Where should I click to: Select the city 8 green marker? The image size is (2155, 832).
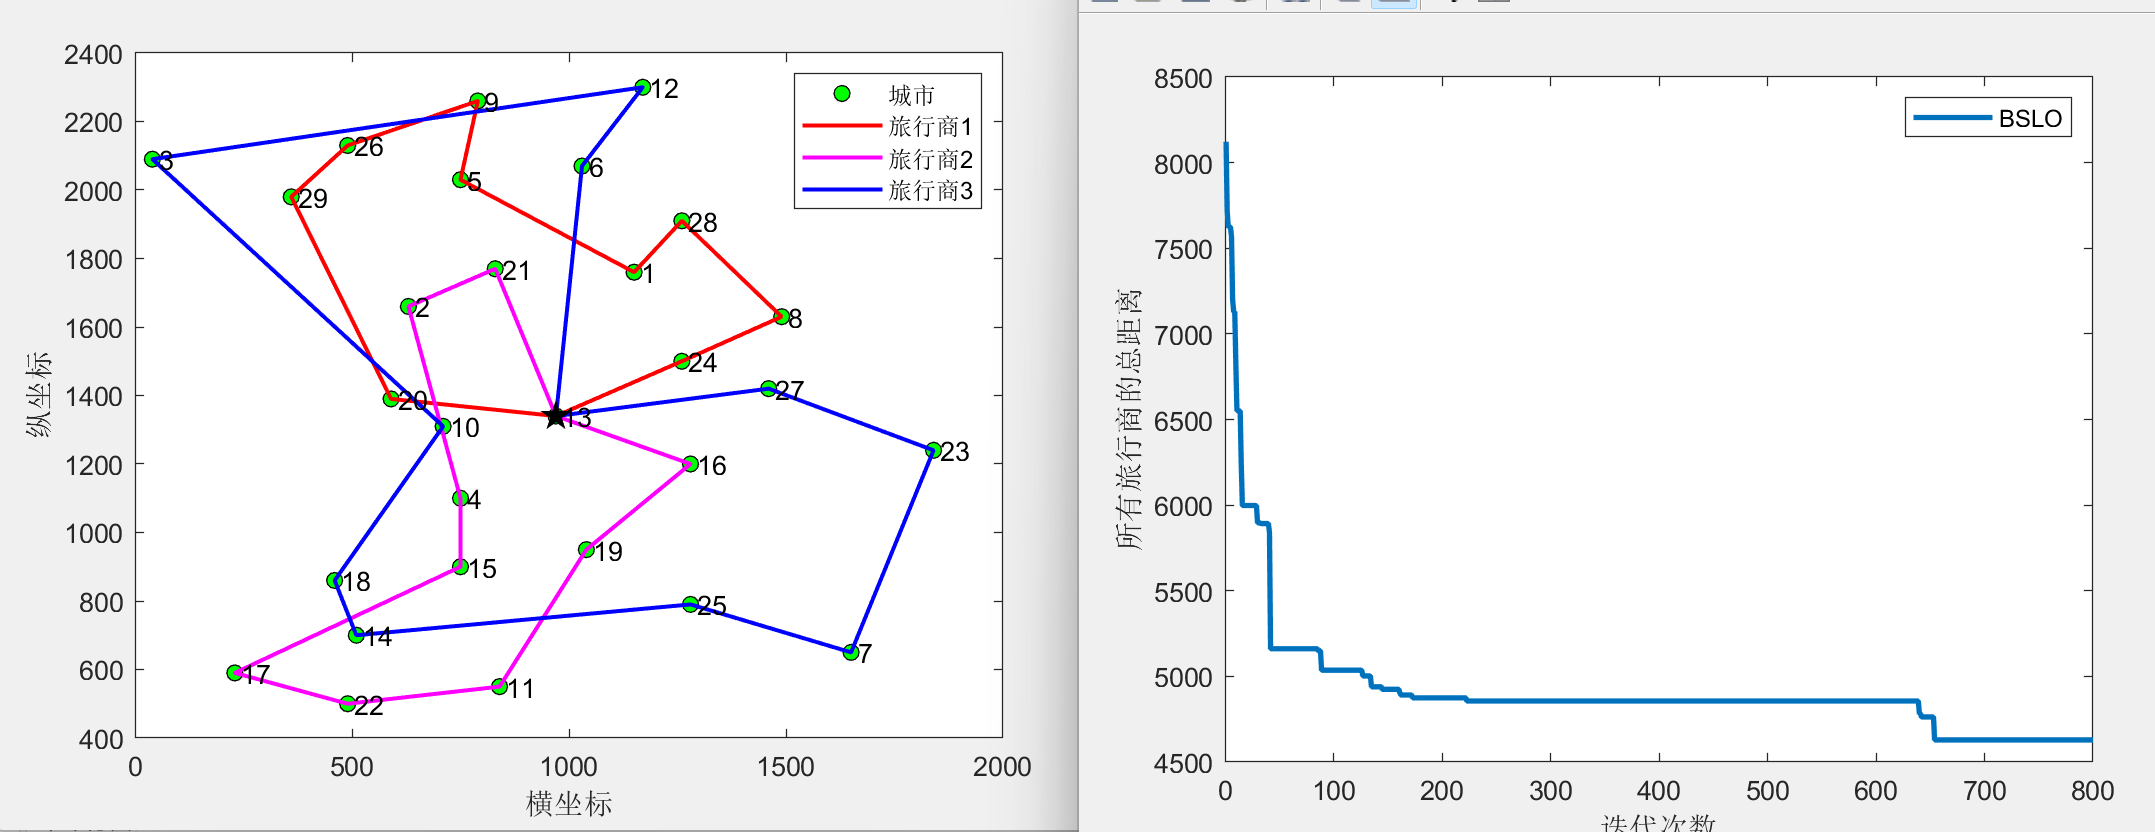781,316
